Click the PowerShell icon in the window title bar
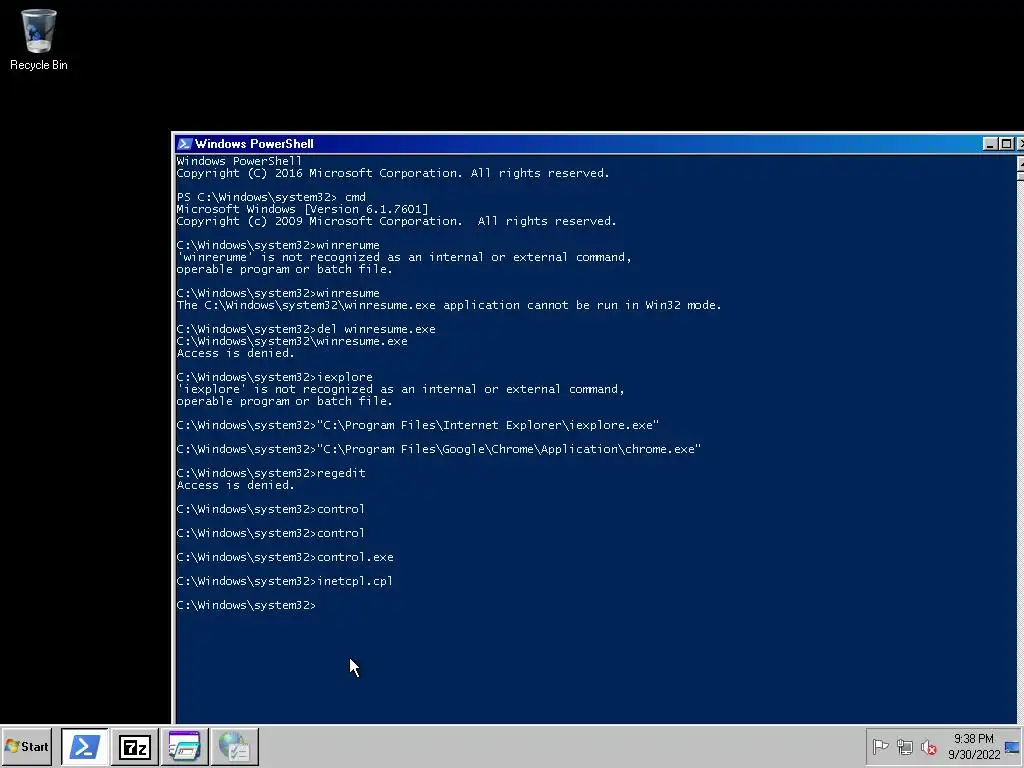Viewport: 1024px width, 768px height. (184, 144)
